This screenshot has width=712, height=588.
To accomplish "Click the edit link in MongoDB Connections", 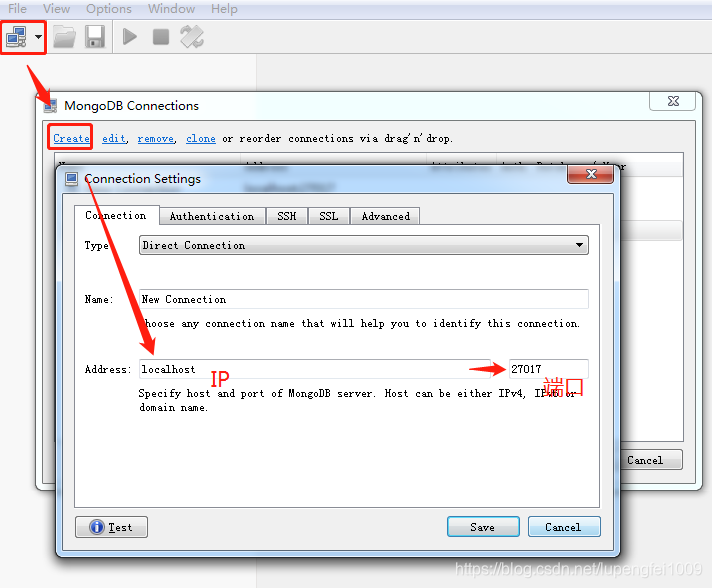I will point(114,138).
